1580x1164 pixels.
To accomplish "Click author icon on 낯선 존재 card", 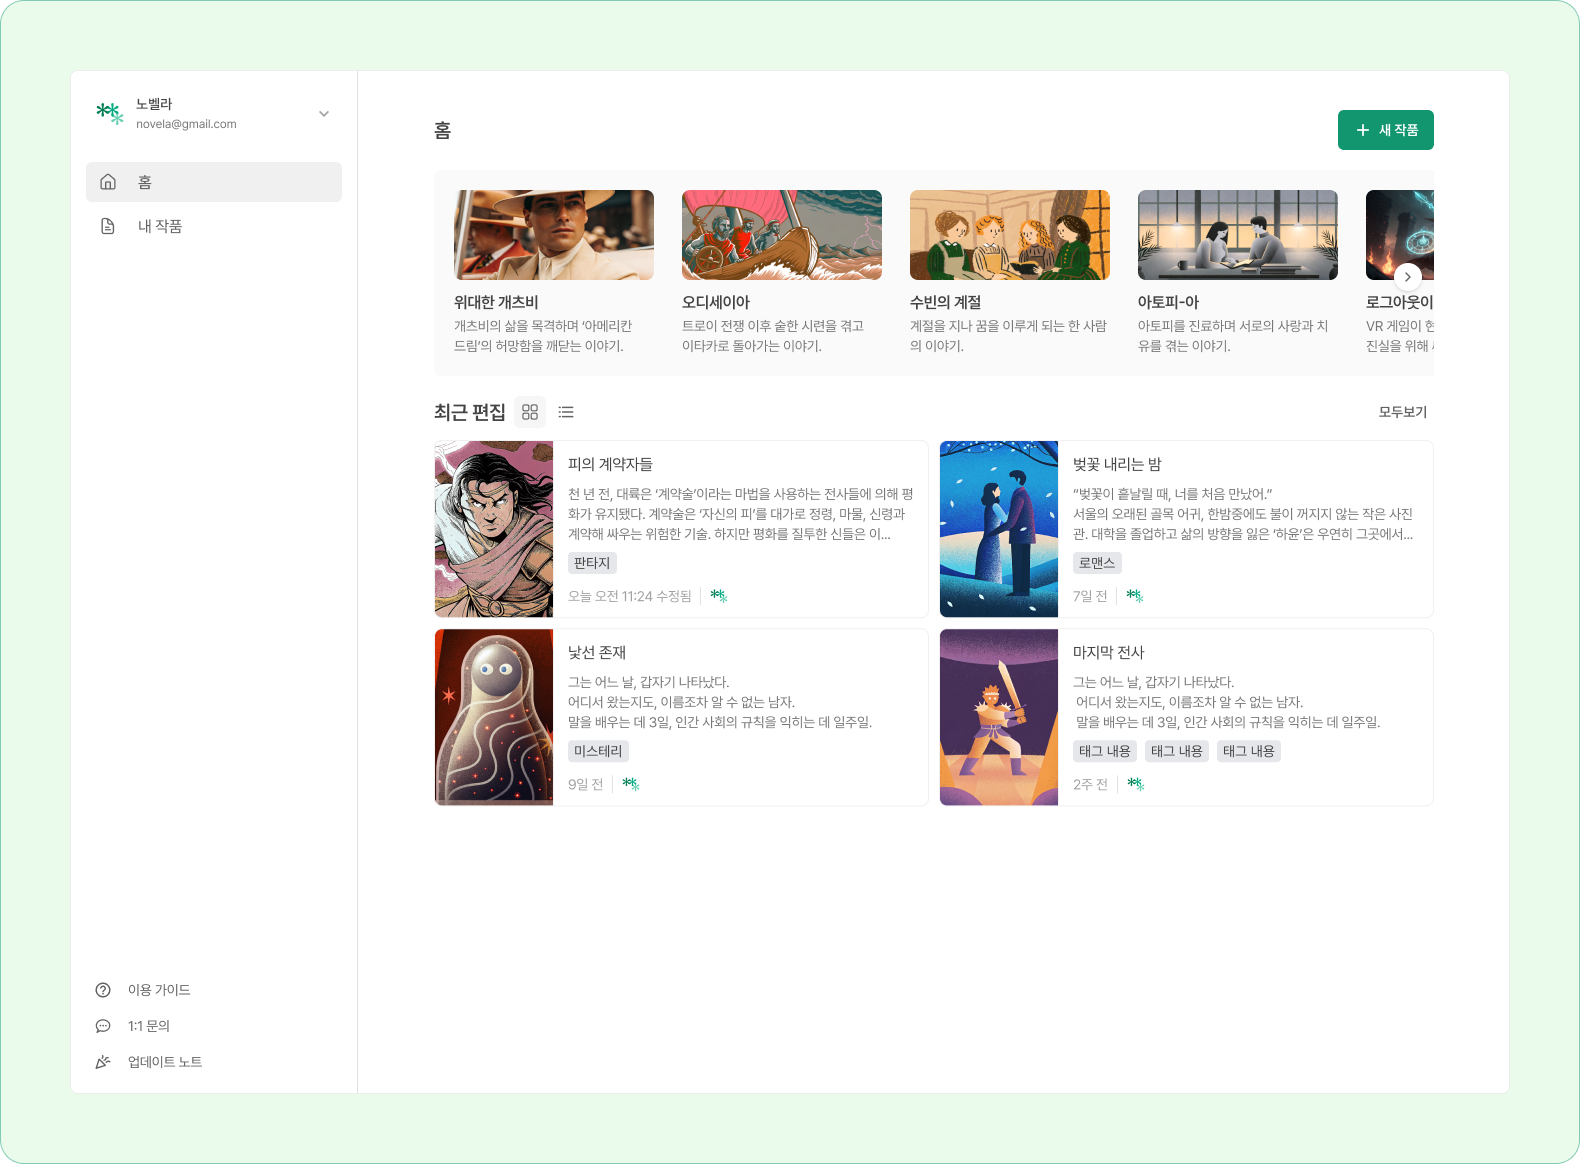I will coord(631,784).
